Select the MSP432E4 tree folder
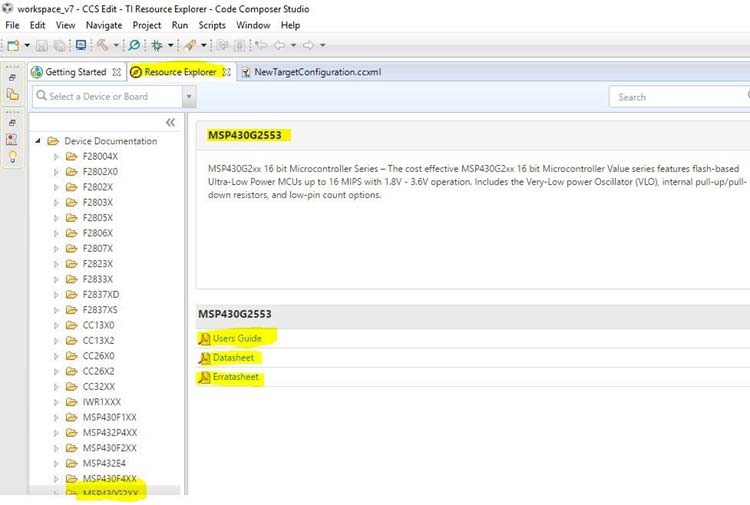 104,463
